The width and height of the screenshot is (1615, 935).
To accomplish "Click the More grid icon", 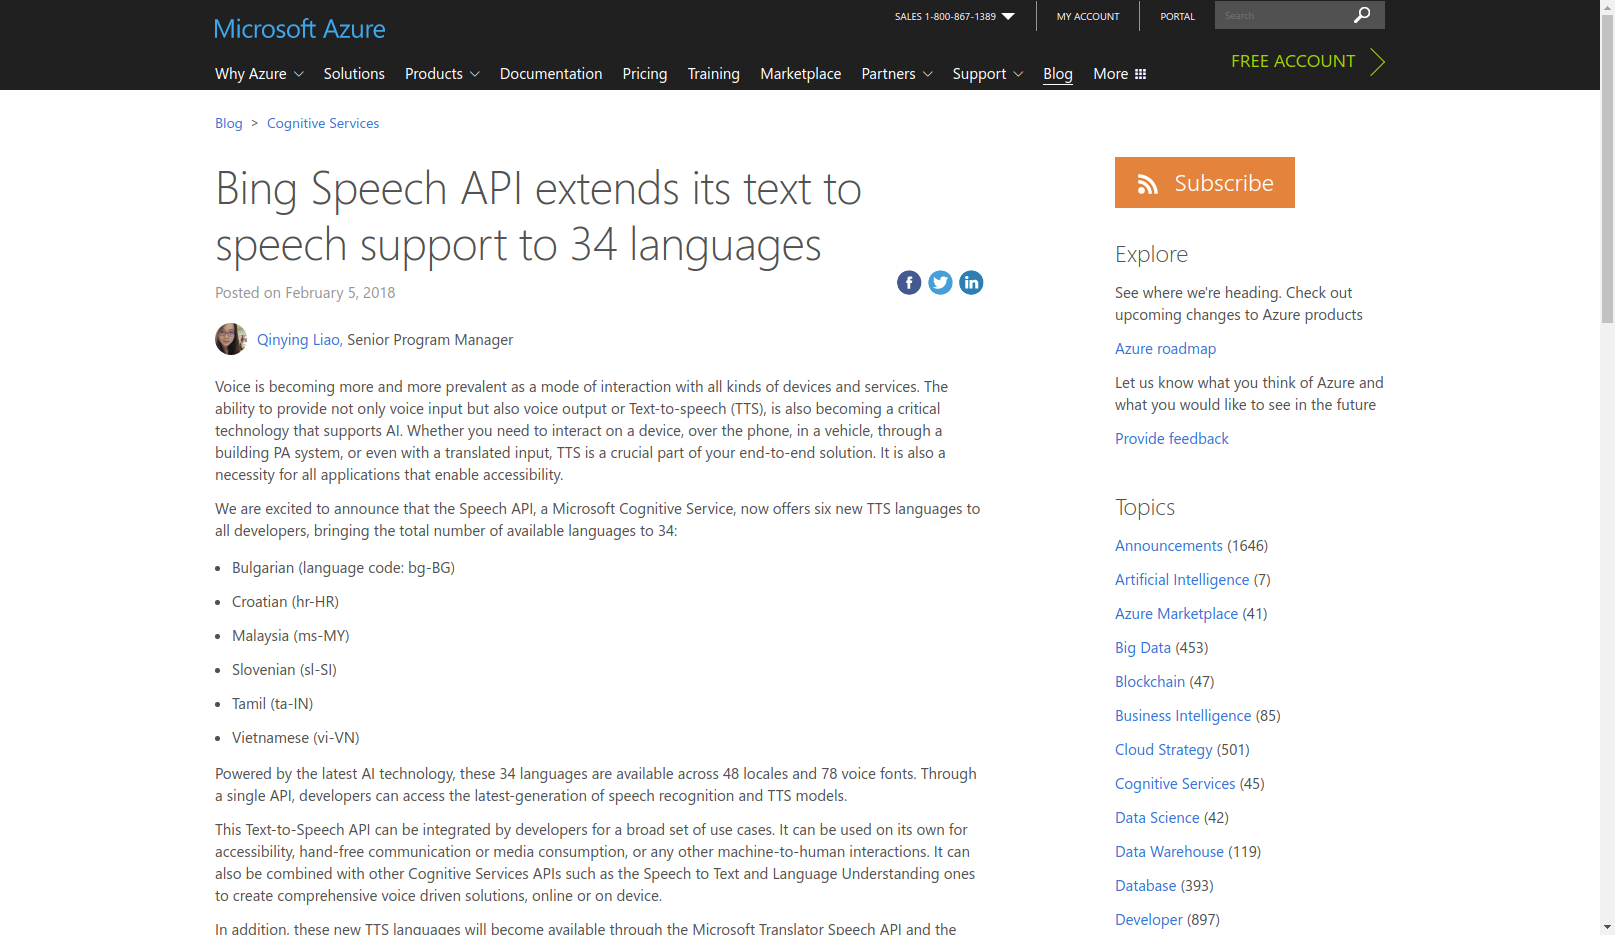I will tap(1141, 74).
